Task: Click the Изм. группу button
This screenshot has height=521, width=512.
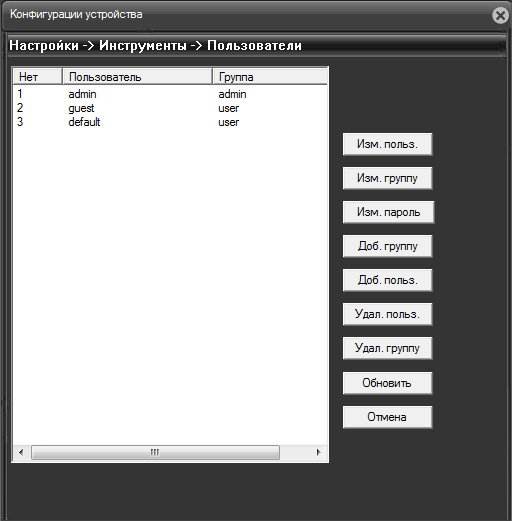Action: (x=387, y=178)
